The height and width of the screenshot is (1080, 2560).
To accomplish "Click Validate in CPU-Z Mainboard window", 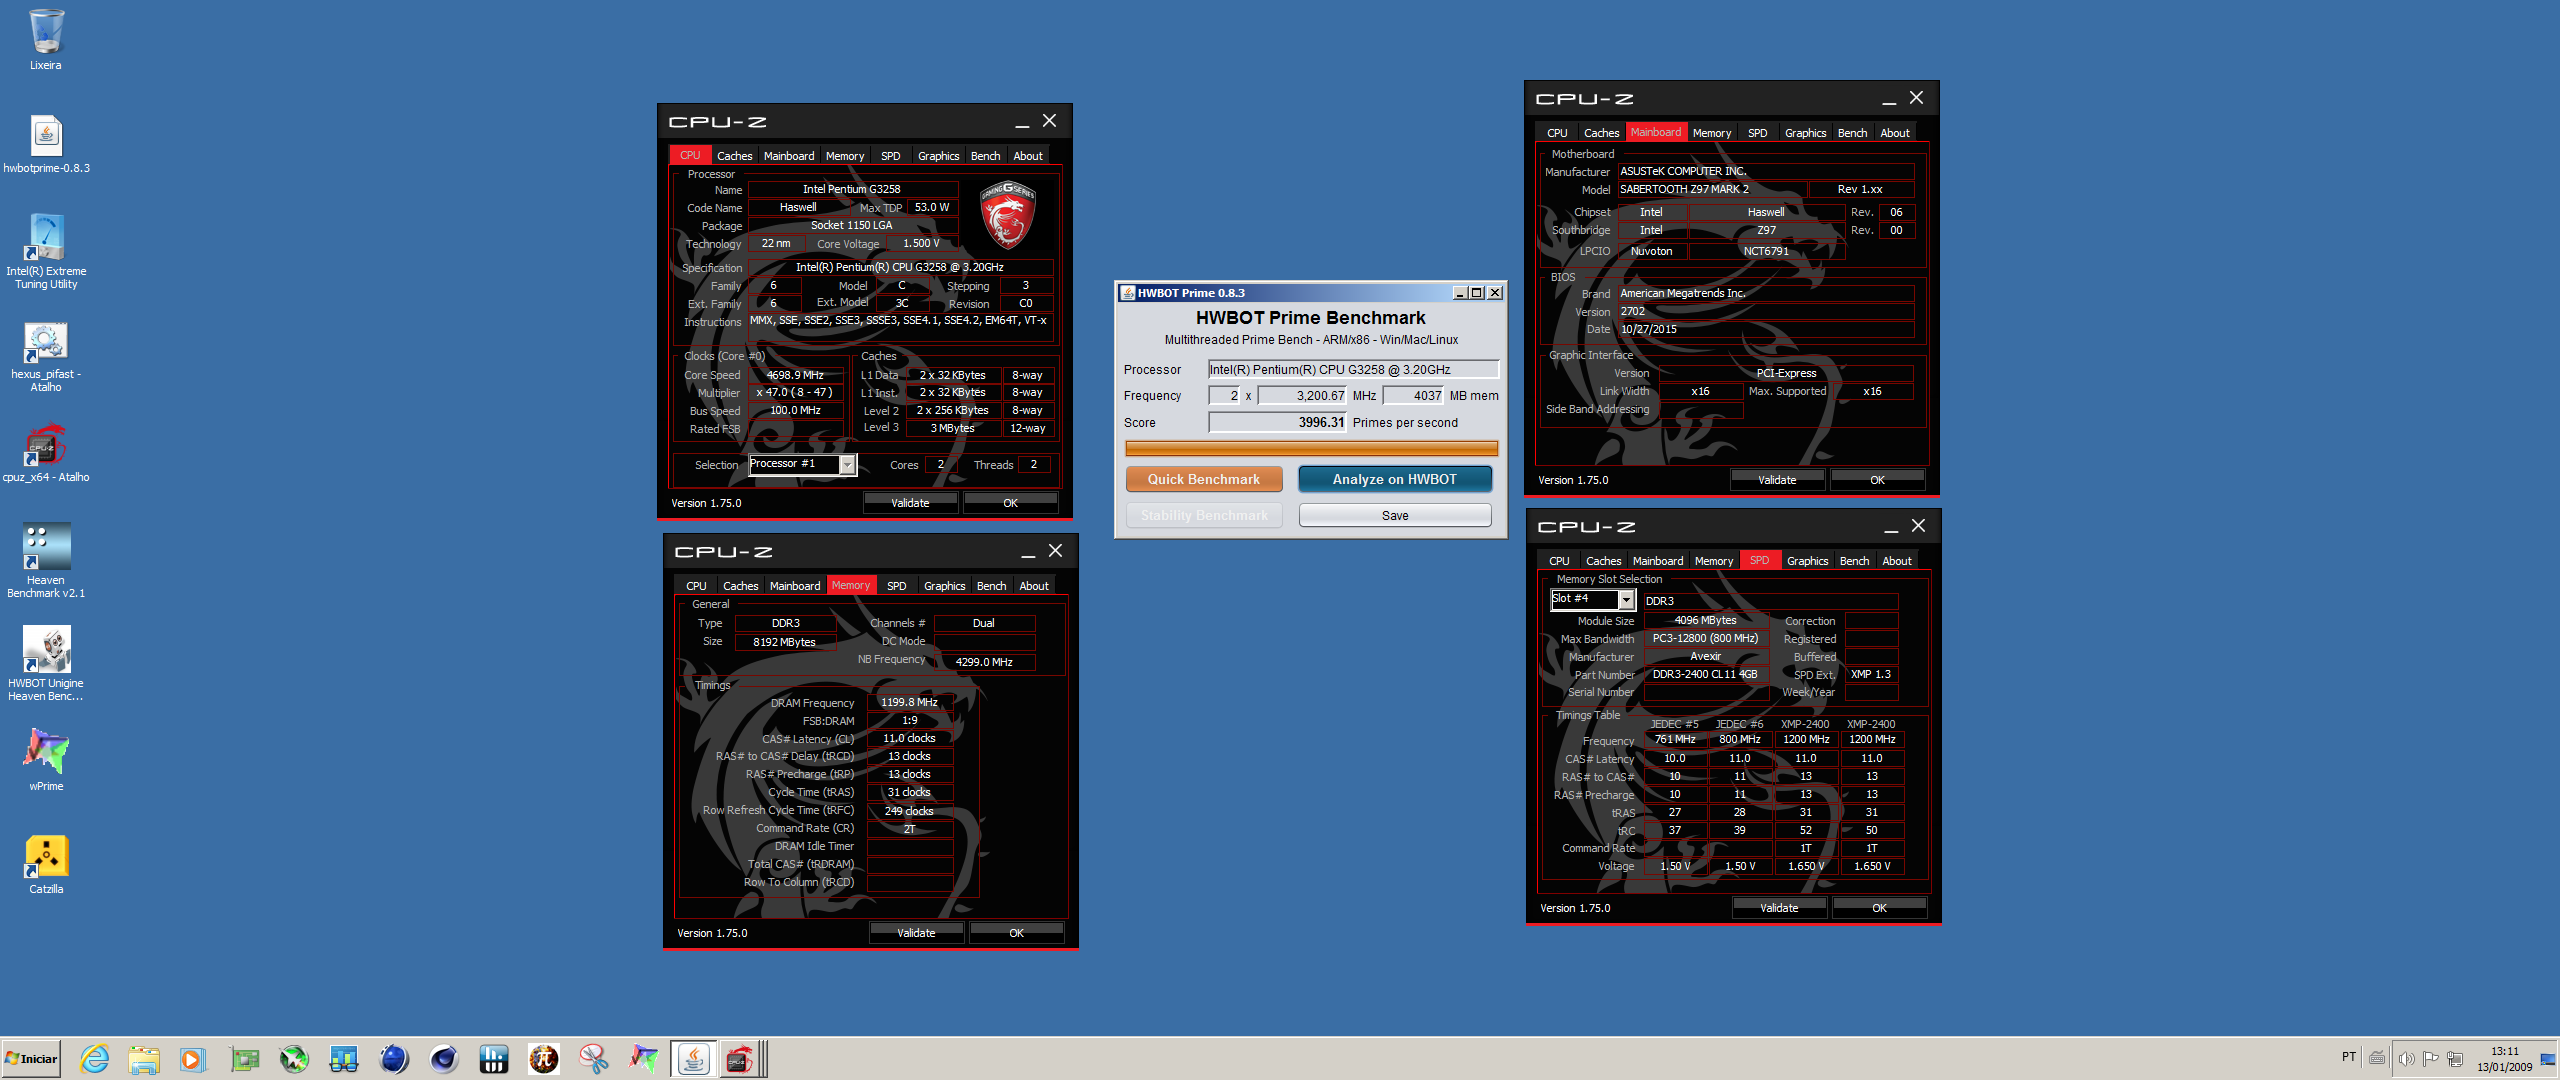I will [1777, 480].
